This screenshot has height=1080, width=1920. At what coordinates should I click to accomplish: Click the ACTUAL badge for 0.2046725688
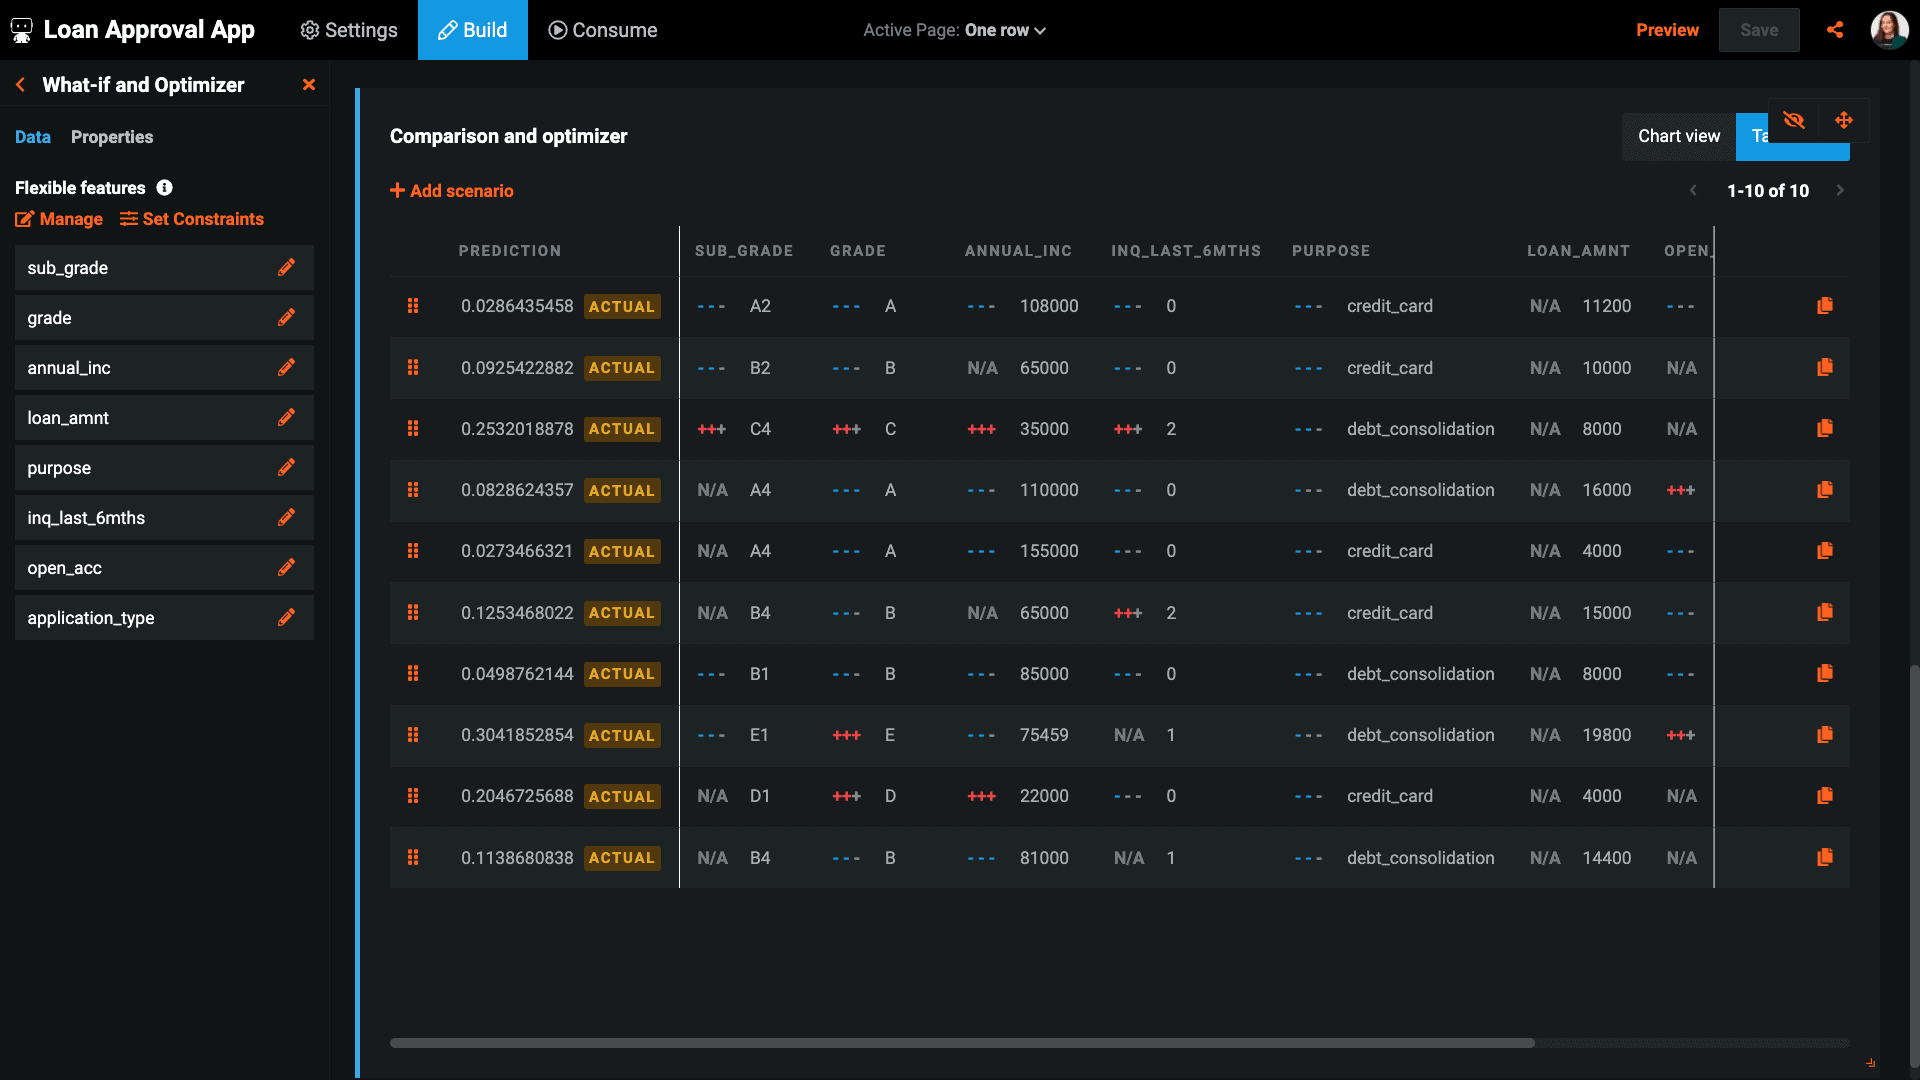coord(622,796)
